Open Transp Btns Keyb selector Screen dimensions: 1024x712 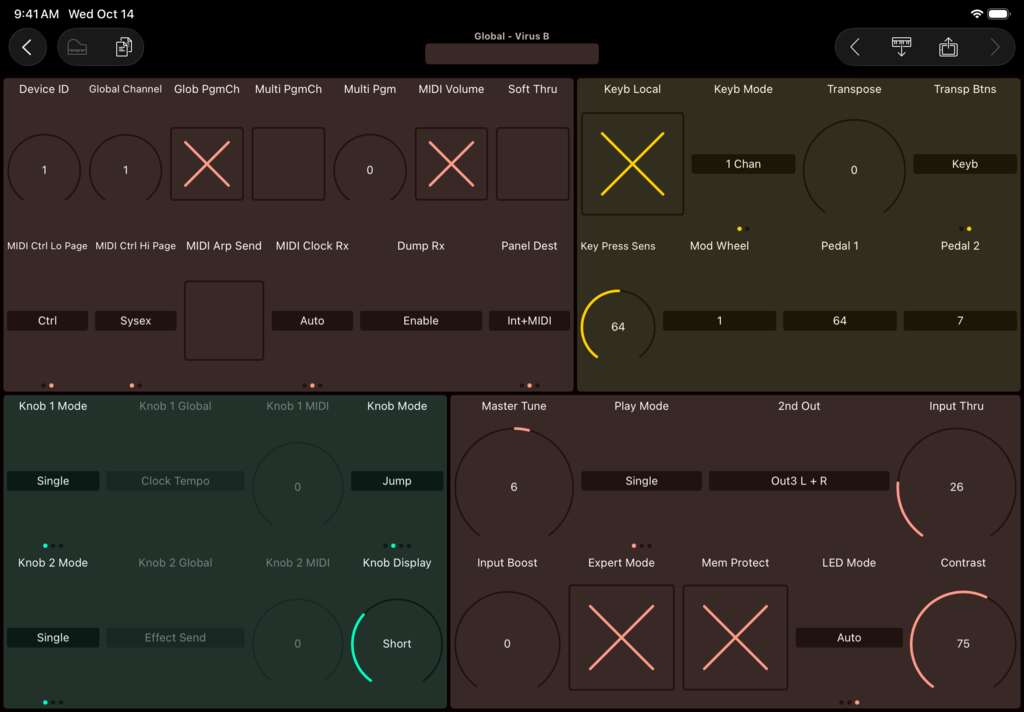point(965,164)
